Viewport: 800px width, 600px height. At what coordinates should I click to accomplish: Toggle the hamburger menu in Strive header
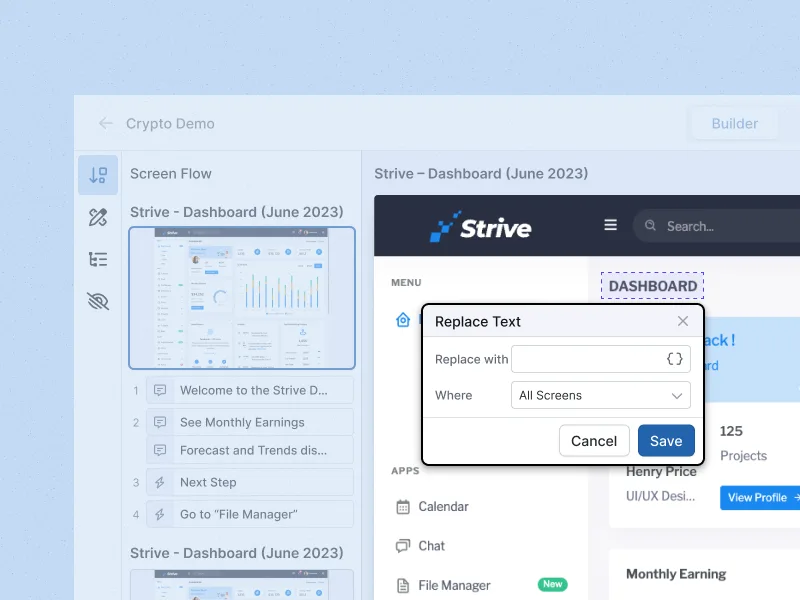tap(611, 225)
